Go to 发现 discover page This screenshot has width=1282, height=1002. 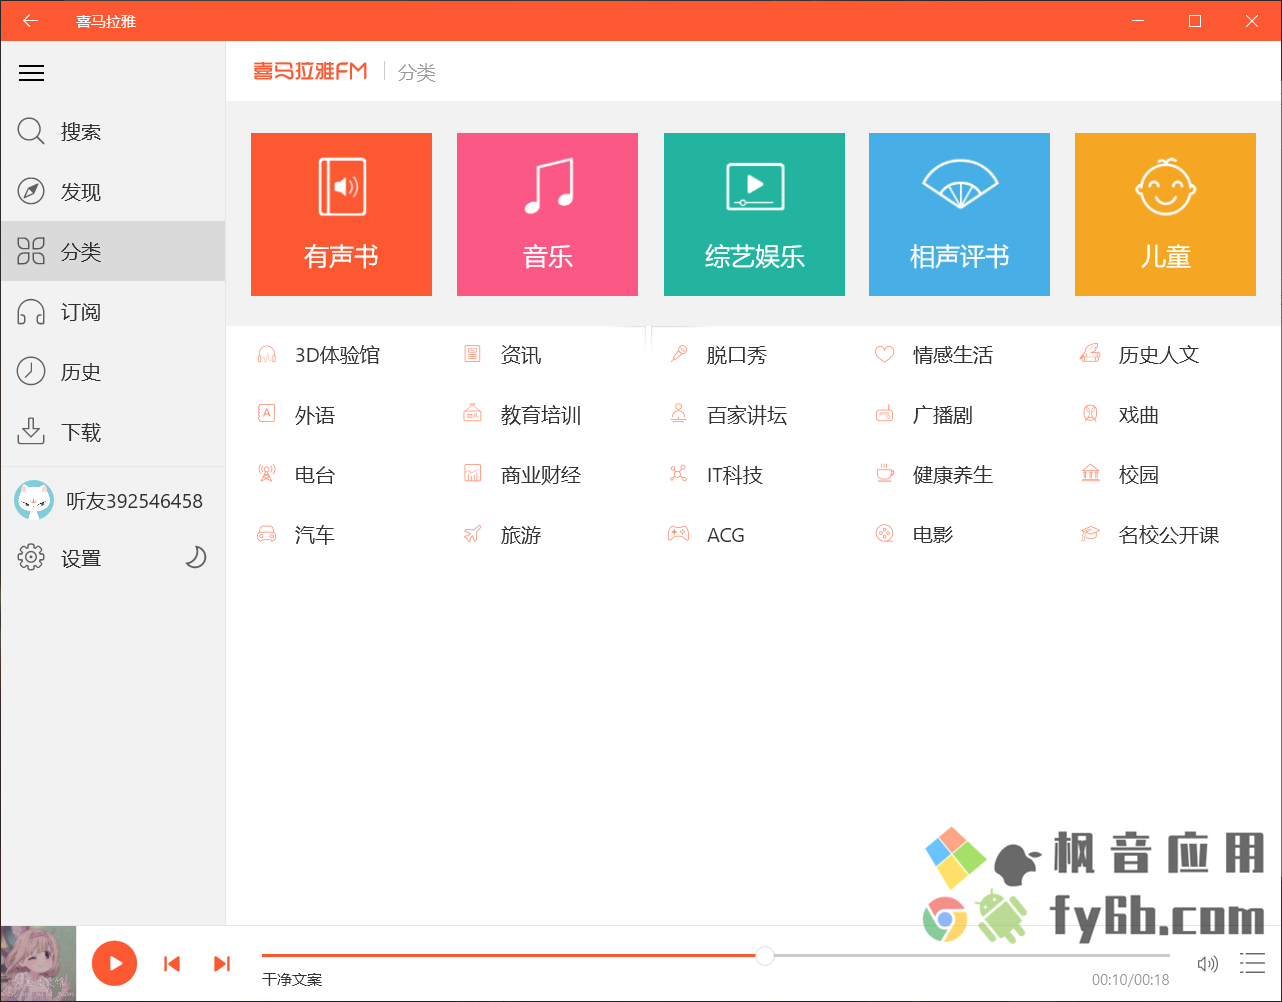[113, 192]
